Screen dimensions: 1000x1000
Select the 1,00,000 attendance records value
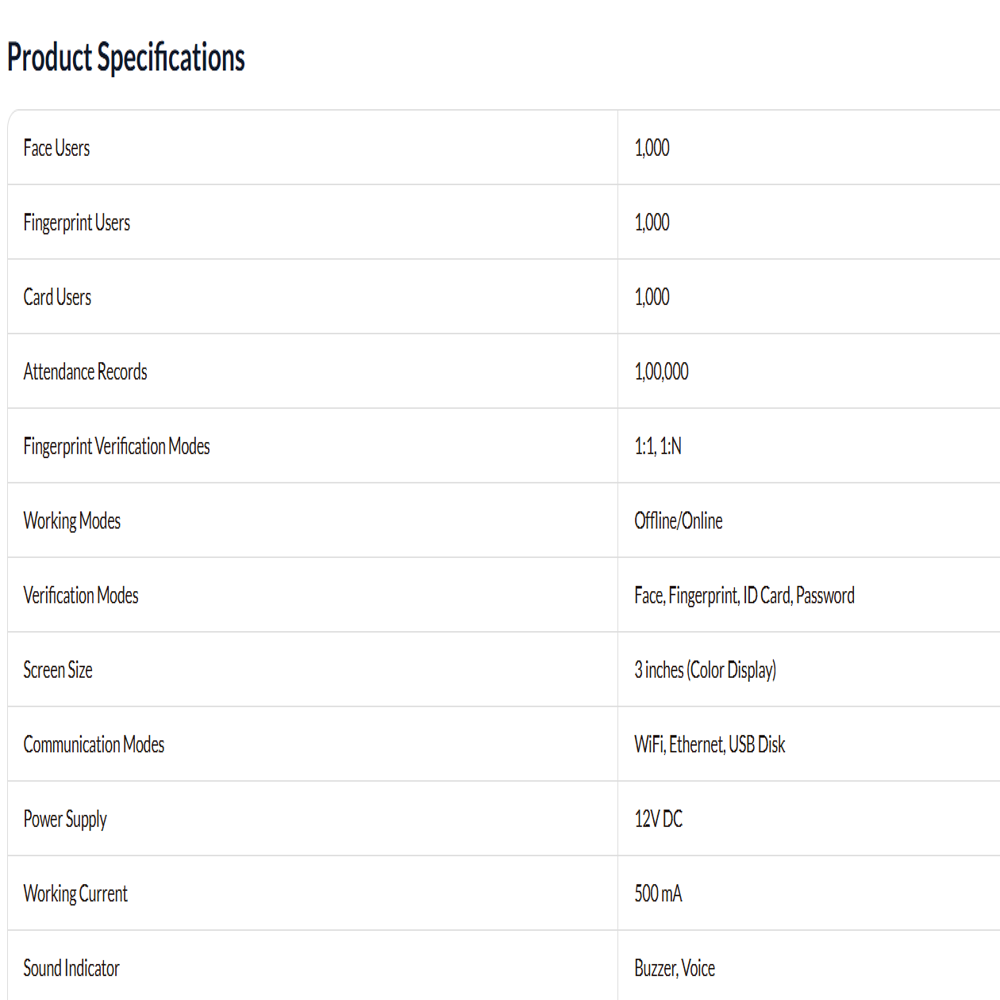coord(661,372)
